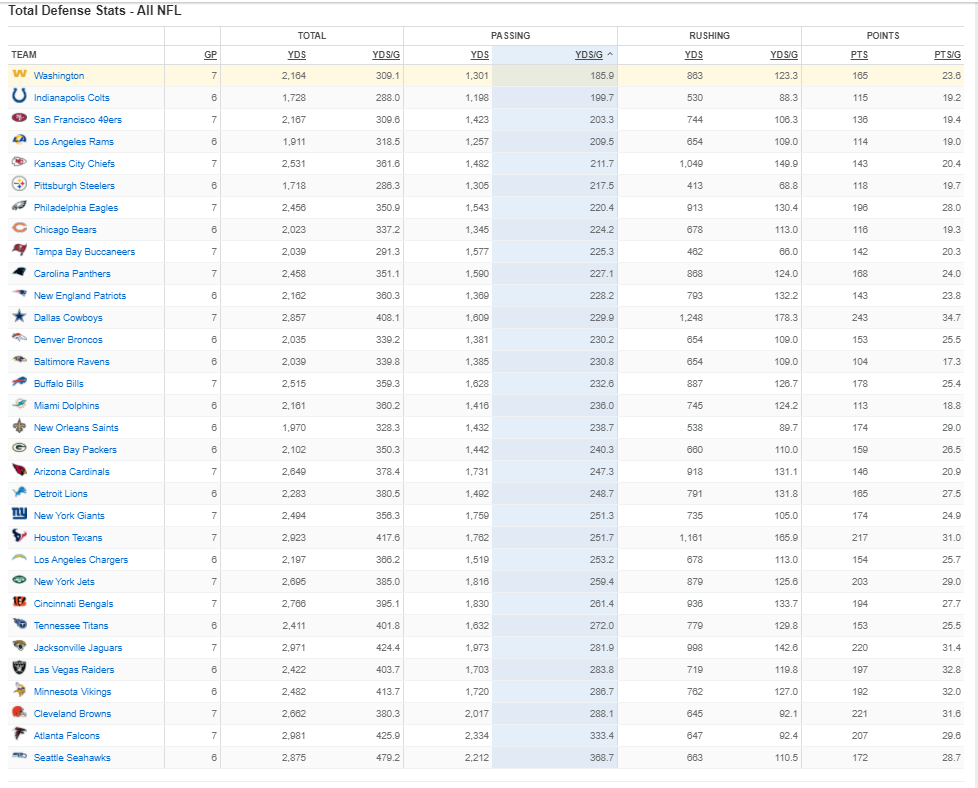
Task: Click the Atlanta Falcons logo
Action: click(19, 733)
